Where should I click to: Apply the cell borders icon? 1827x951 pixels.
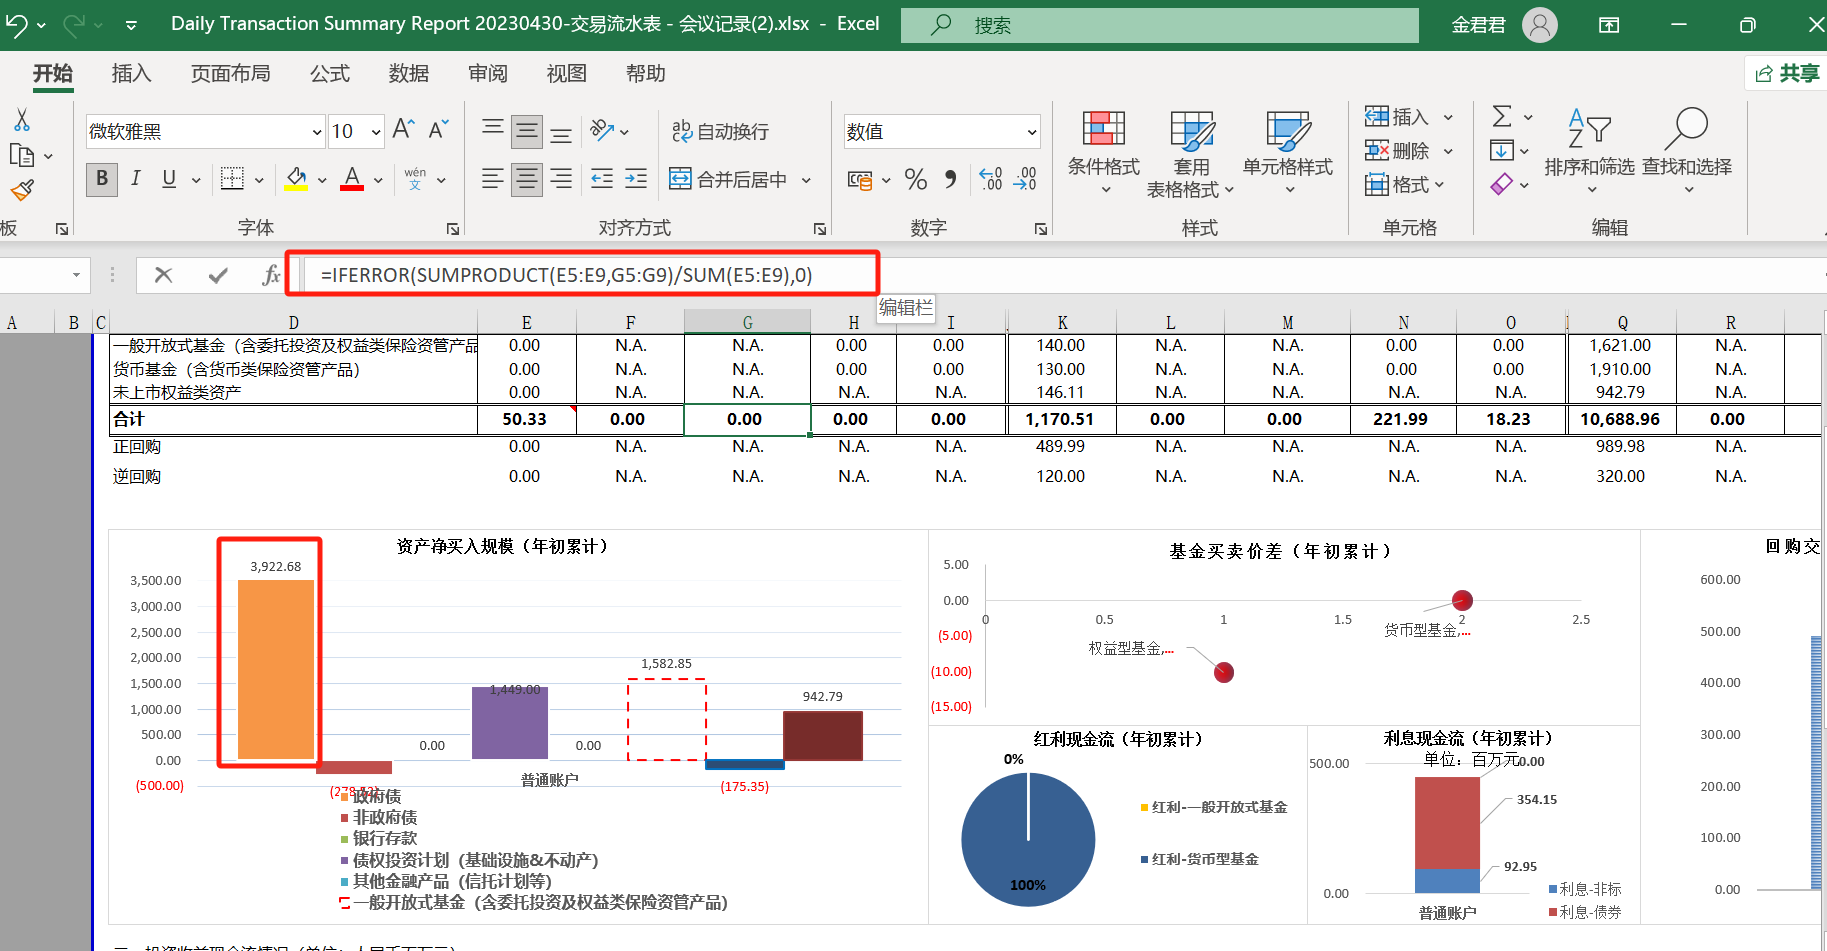point(232,179)
